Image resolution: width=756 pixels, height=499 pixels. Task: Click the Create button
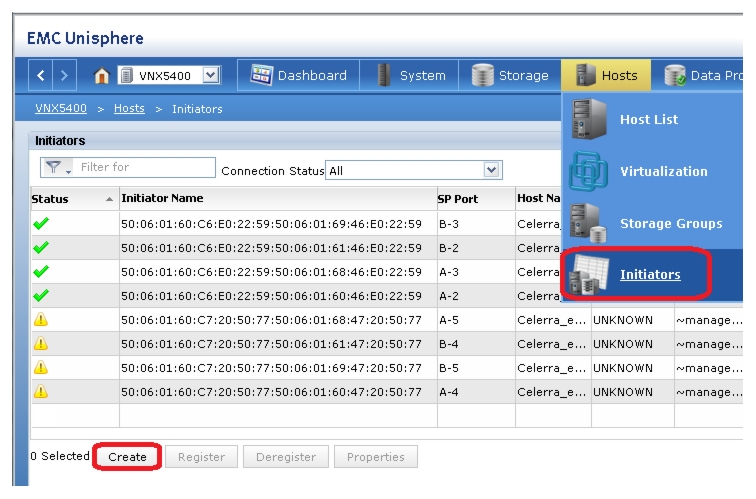pyautogui.click(x=127, y=457)
